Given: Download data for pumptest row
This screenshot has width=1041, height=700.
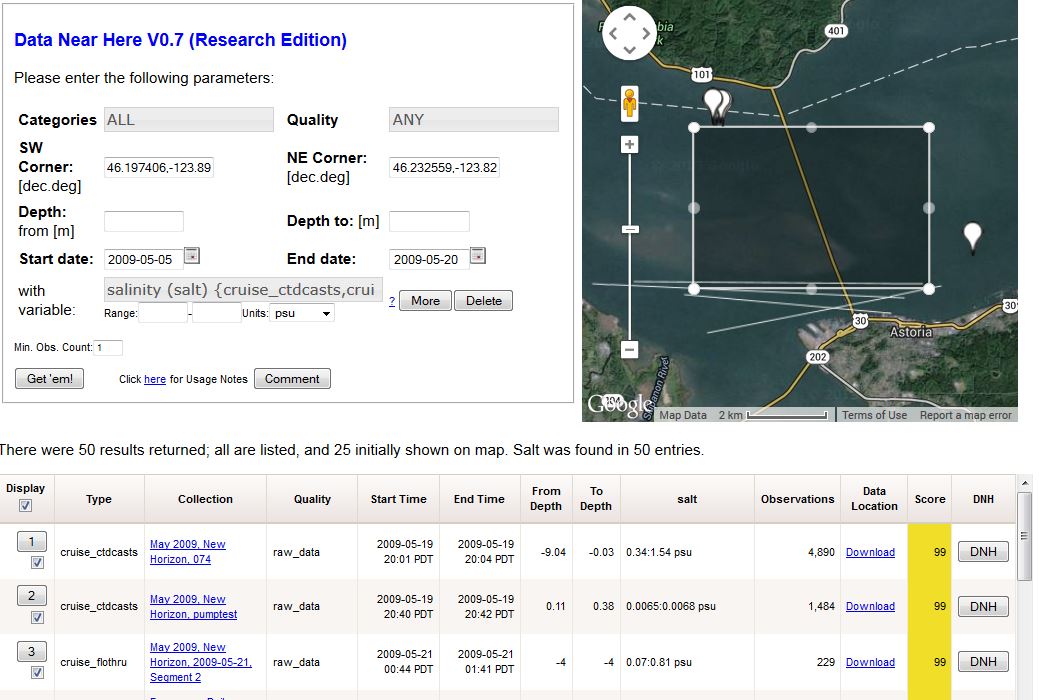Looking at the screenshot, I should point(870,606).
